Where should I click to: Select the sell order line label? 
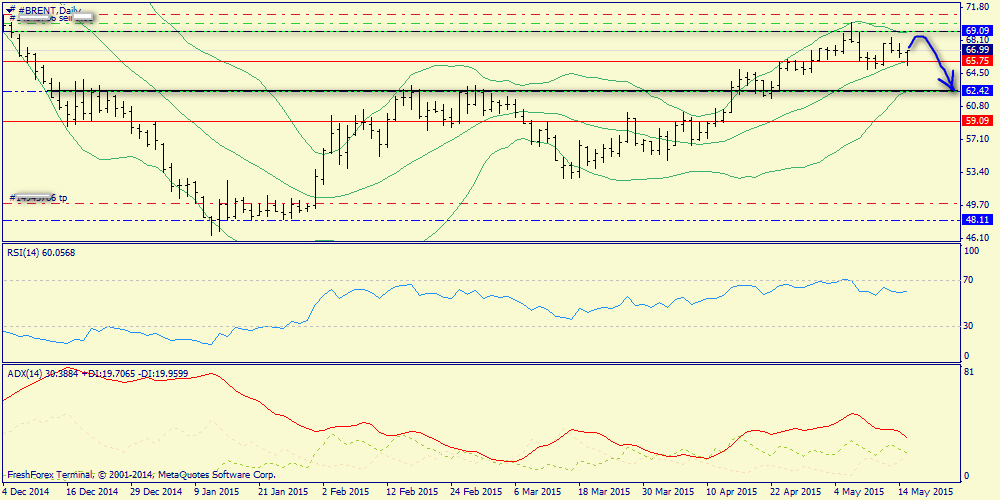pos(55,19)
